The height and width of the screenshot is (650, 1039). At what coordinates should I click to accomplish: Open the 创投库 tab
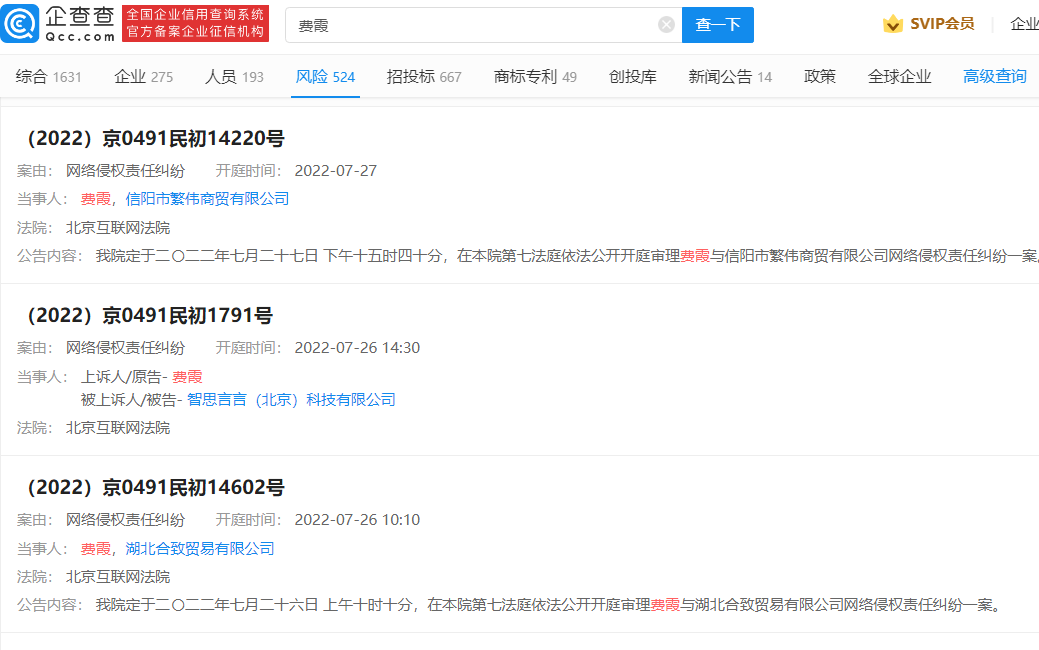pos(633,77)
